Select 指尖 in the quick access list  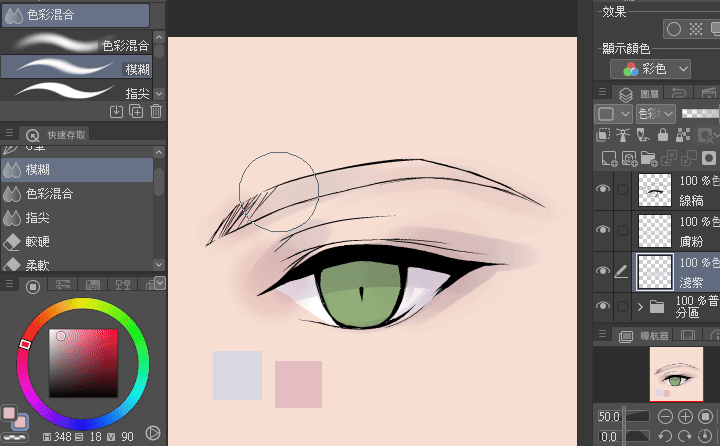pyautogui.click(x=77, y=218)
